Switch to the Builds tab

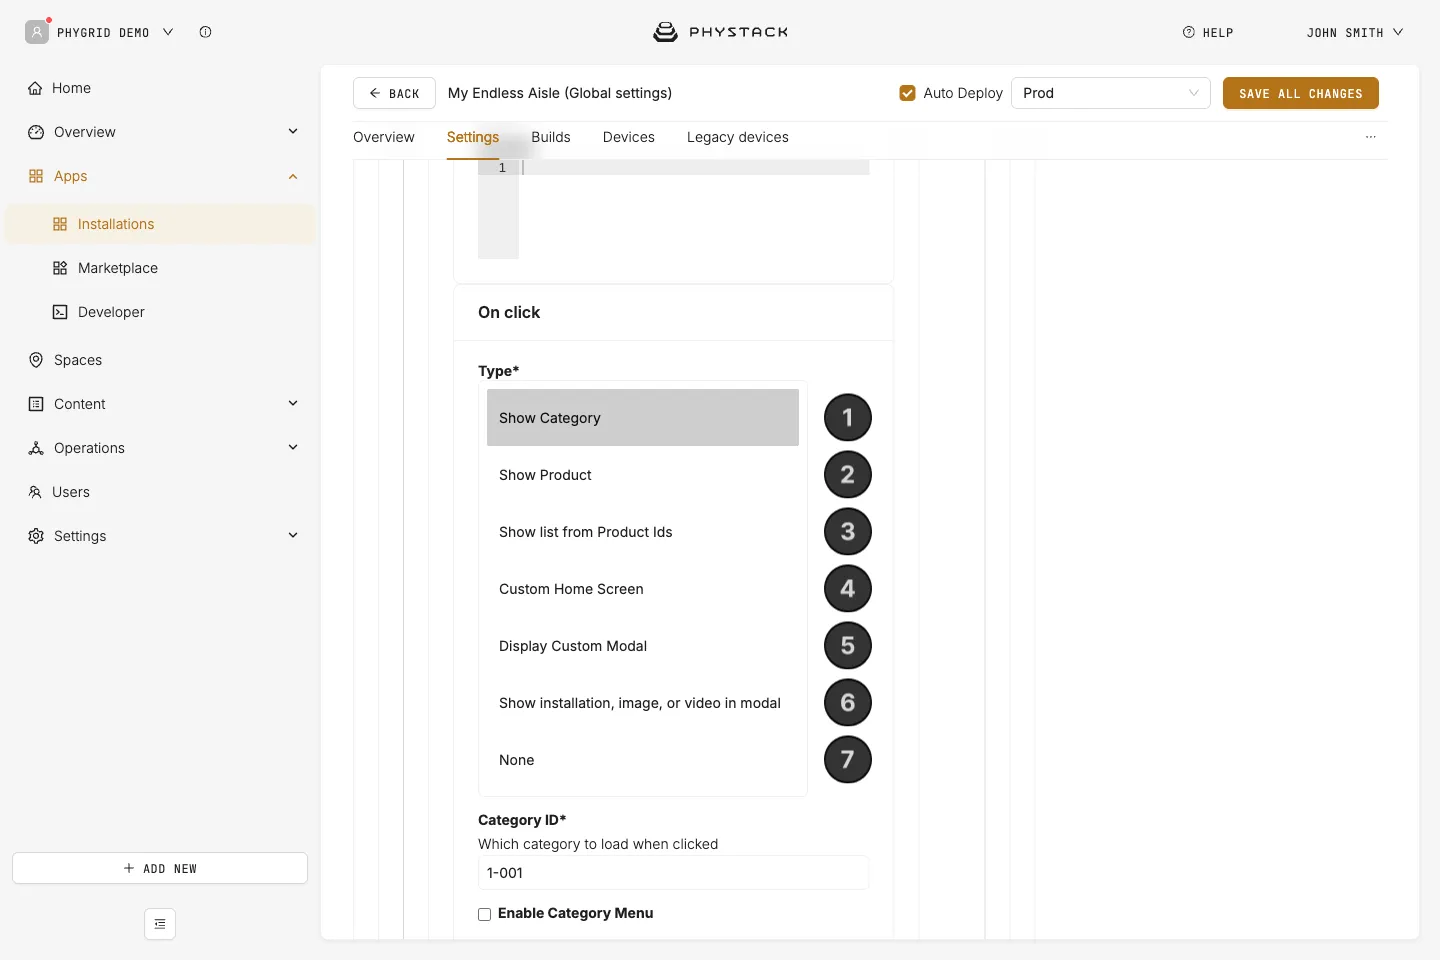pyautogui.click(x=551, y=137)
